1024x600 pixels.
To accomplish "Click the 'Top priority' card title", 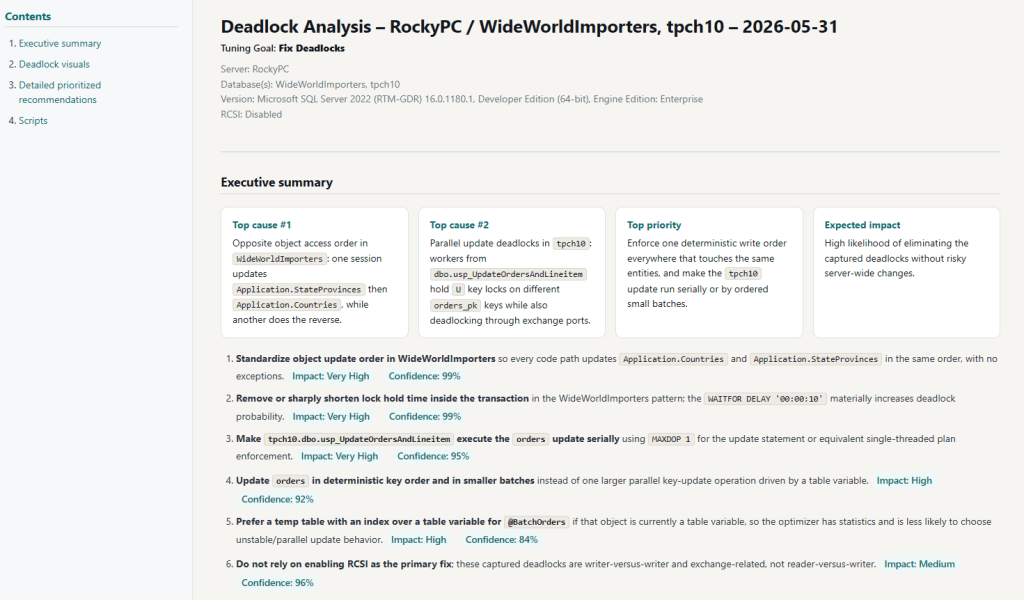I will [x=654, y=225].
